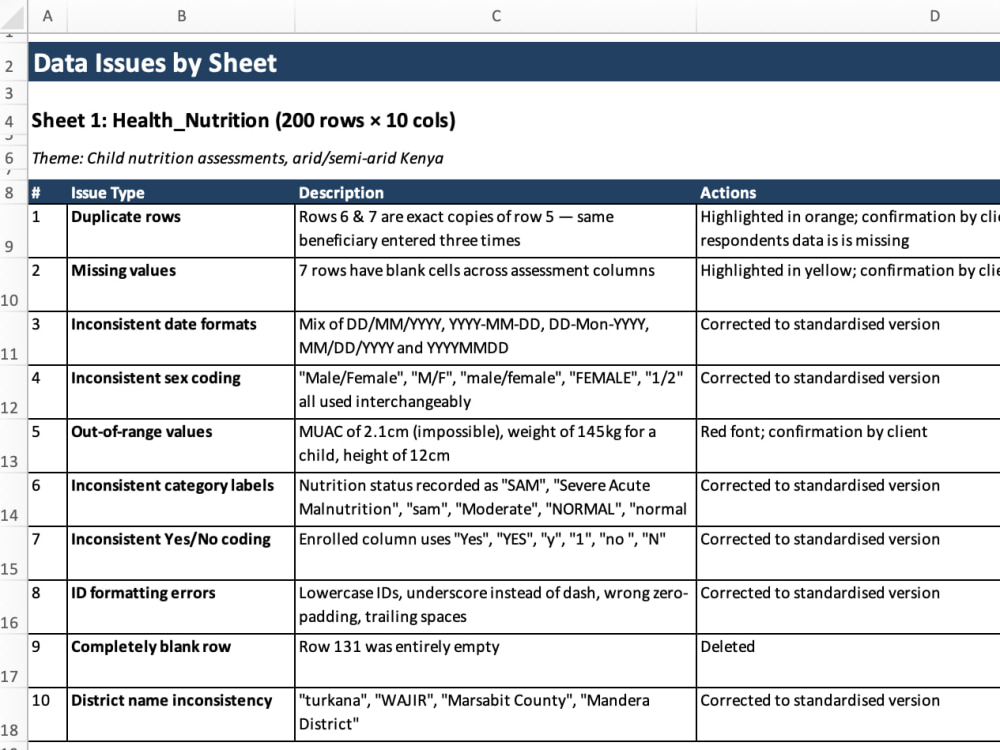The image size is (1000, 750).
Task: Click the '#' header cell
Action: pyautogui.click(x=48, y=193)
